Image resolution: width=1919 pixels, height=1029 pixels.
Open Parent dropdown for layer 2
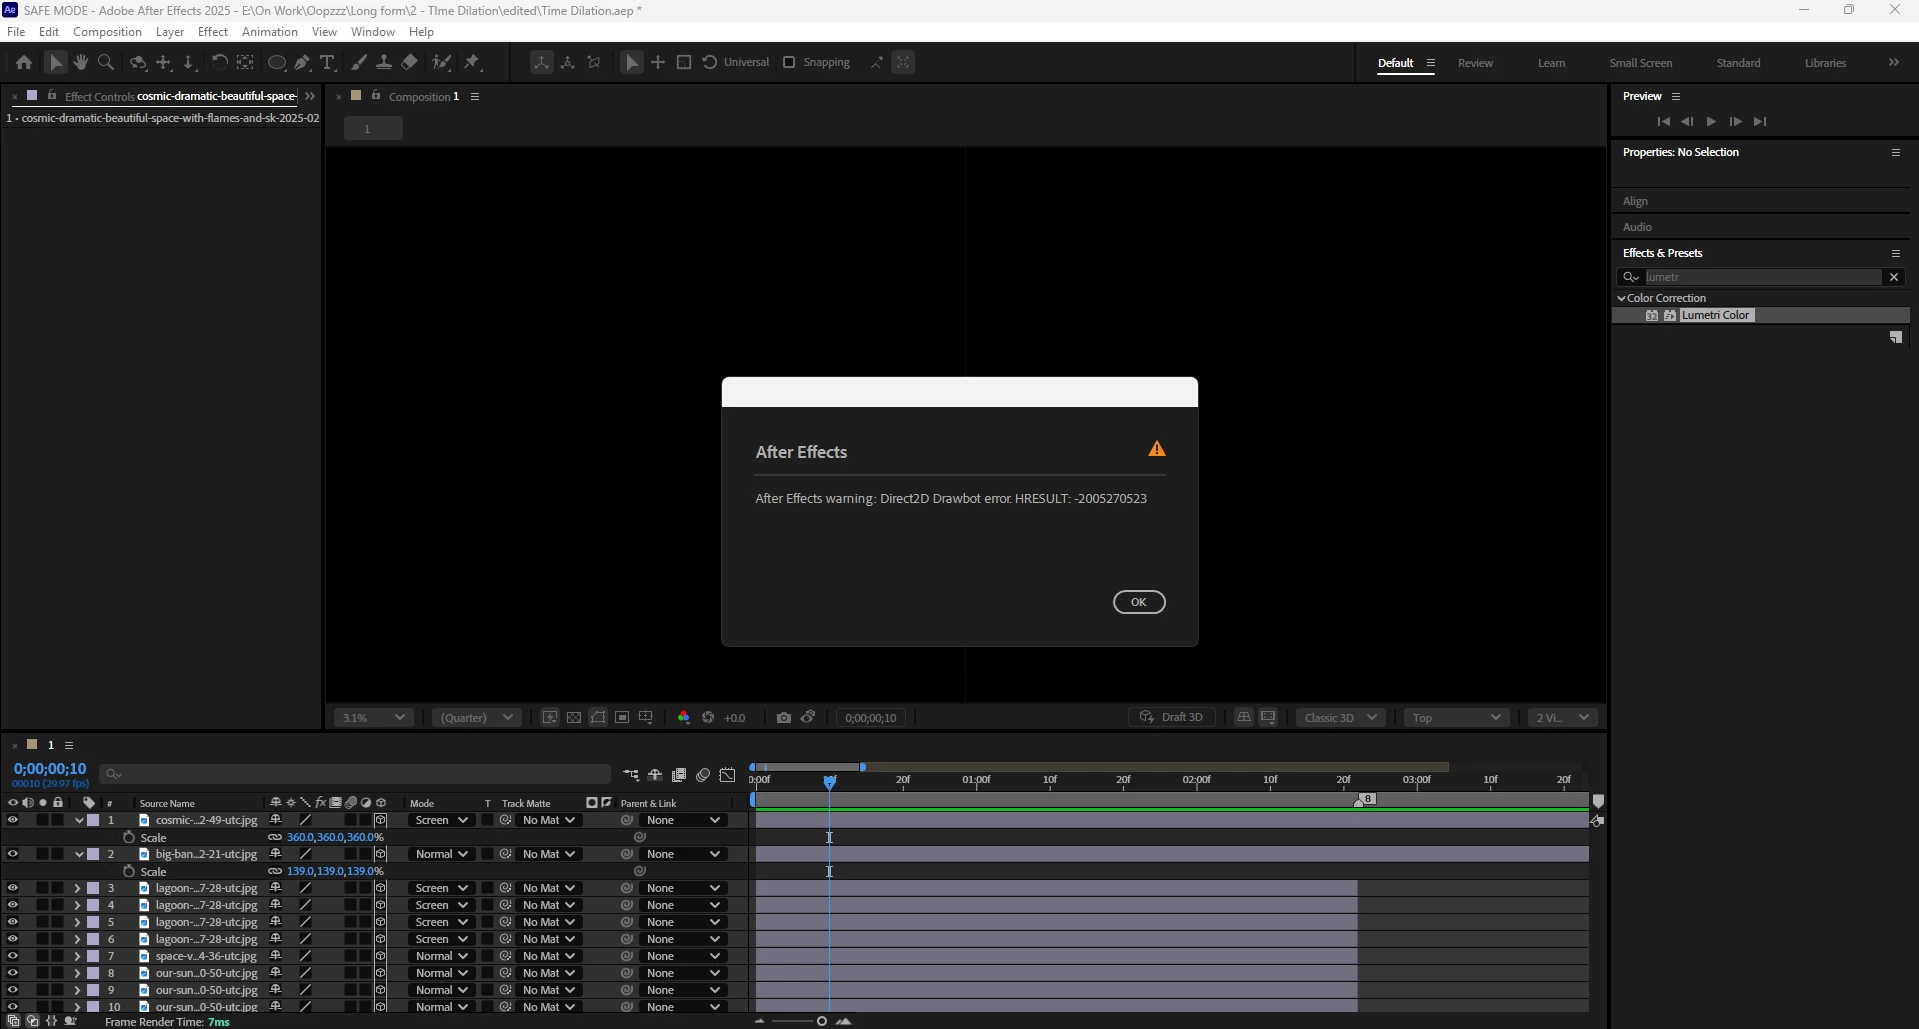[x=683, y=854]
